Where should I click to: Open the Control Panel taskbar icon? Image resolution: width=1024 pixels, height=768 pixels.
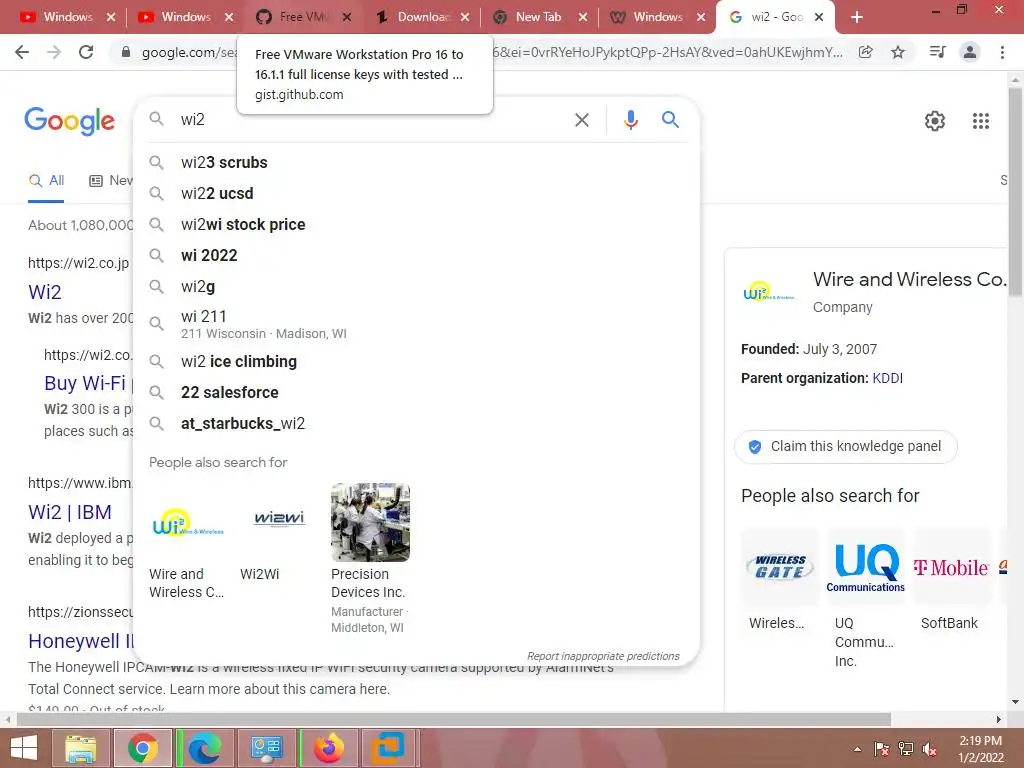click(266, 748)
